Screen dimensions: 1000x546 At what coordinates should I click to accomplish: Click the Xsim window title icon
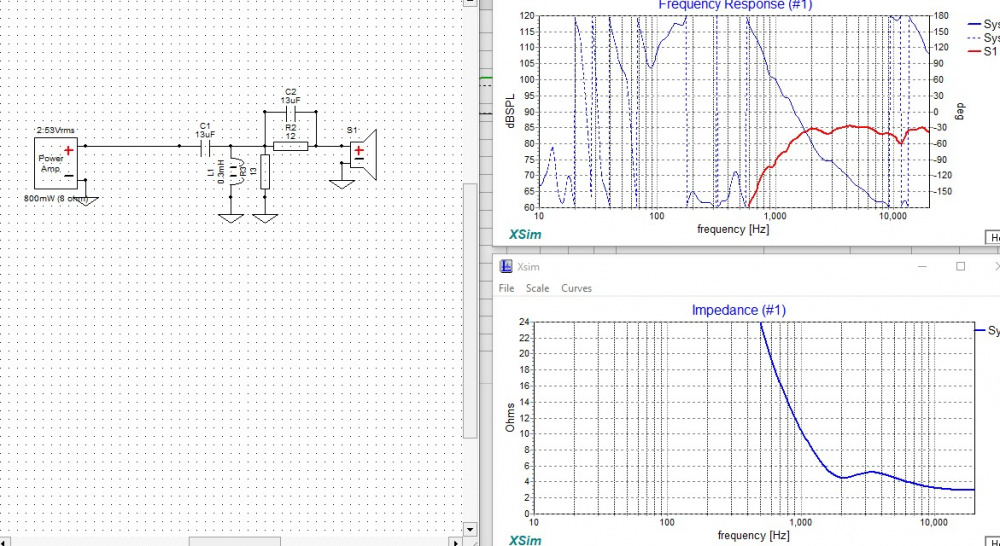coord(505,267)
